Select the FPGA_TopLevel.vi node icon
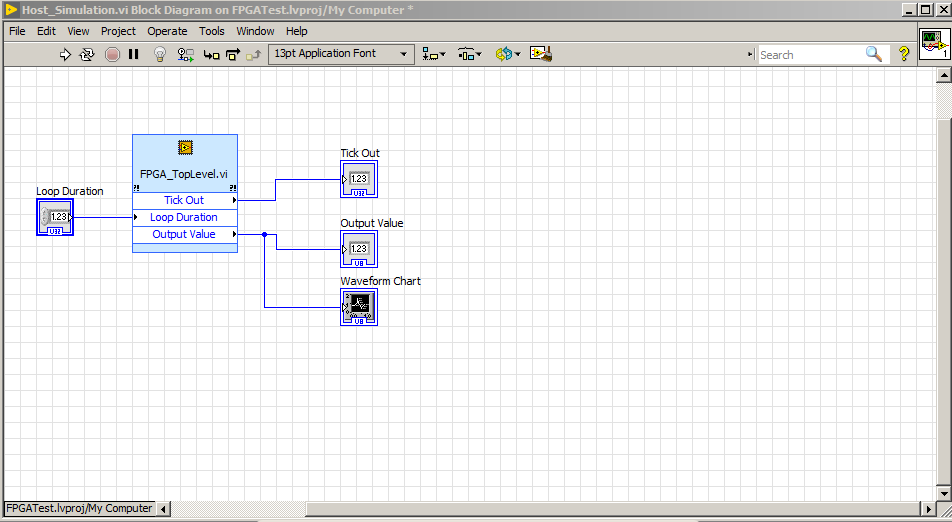Screen dimensions: 952x522 pos(185,148)
